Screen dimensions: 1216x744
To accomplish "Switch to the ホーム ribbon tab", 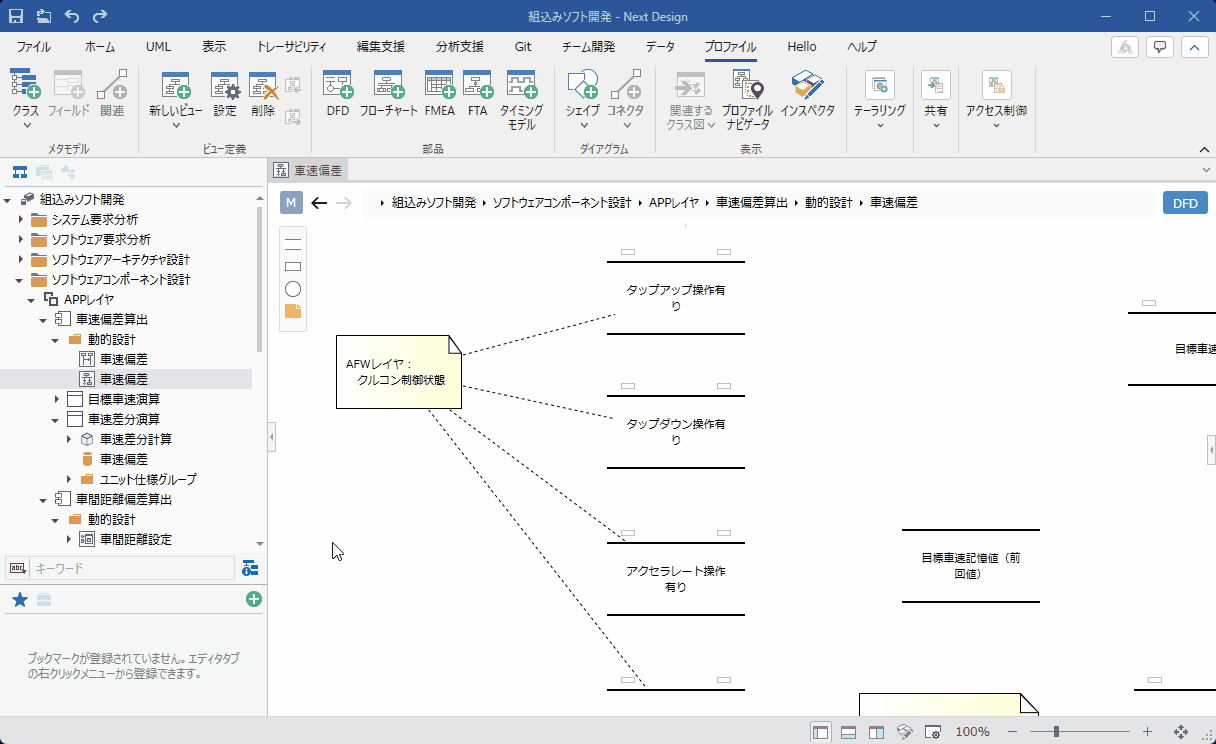I will 100,47.
